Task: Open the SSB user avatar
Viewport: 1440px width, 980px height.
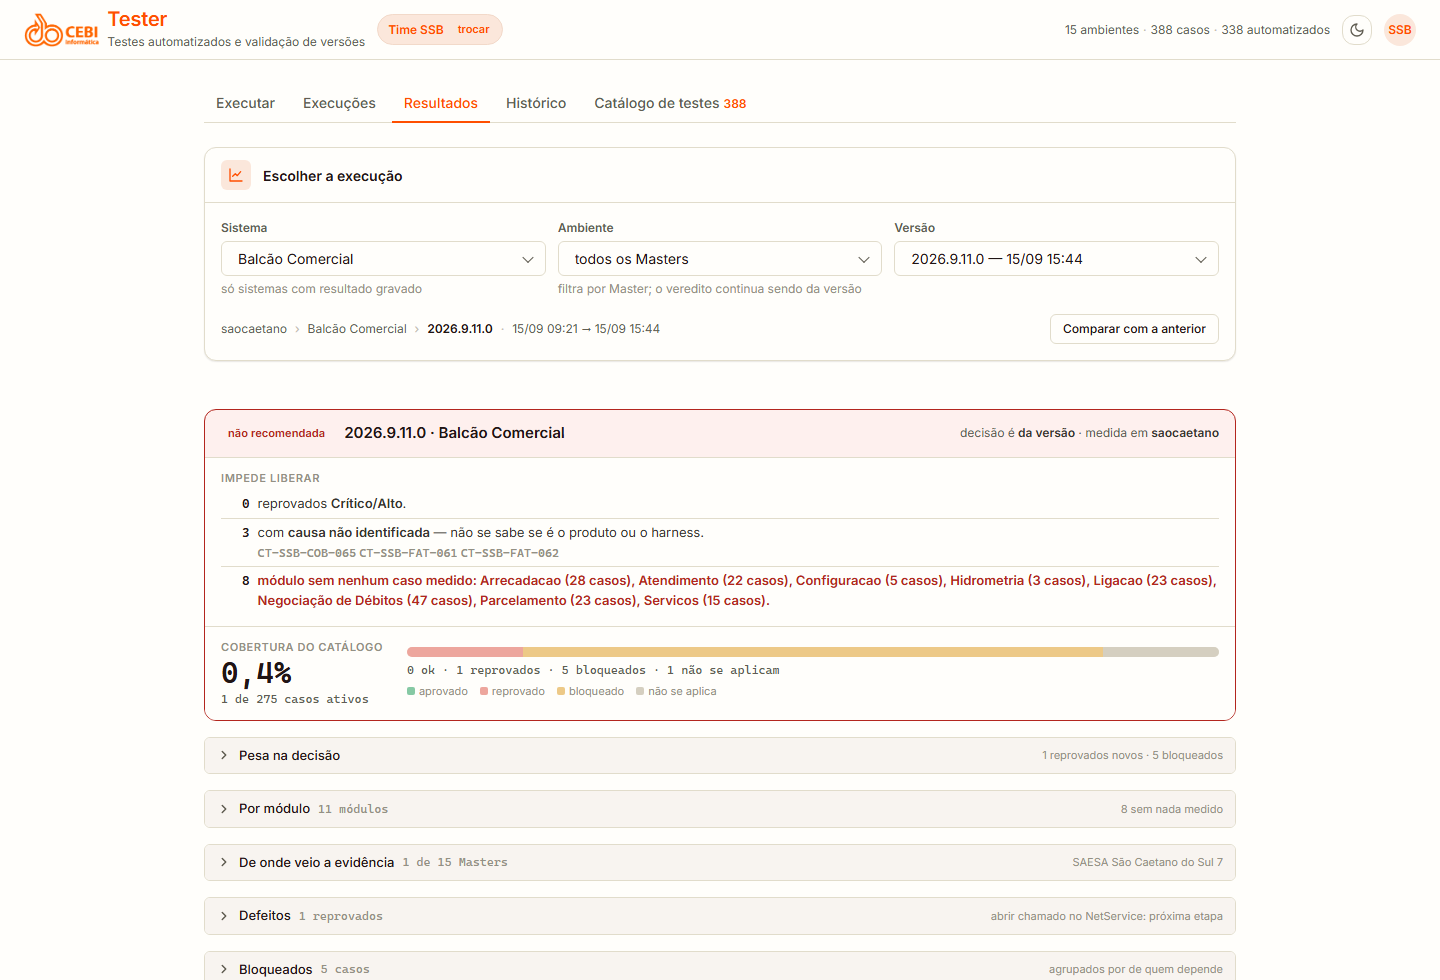Action: 1400,30
